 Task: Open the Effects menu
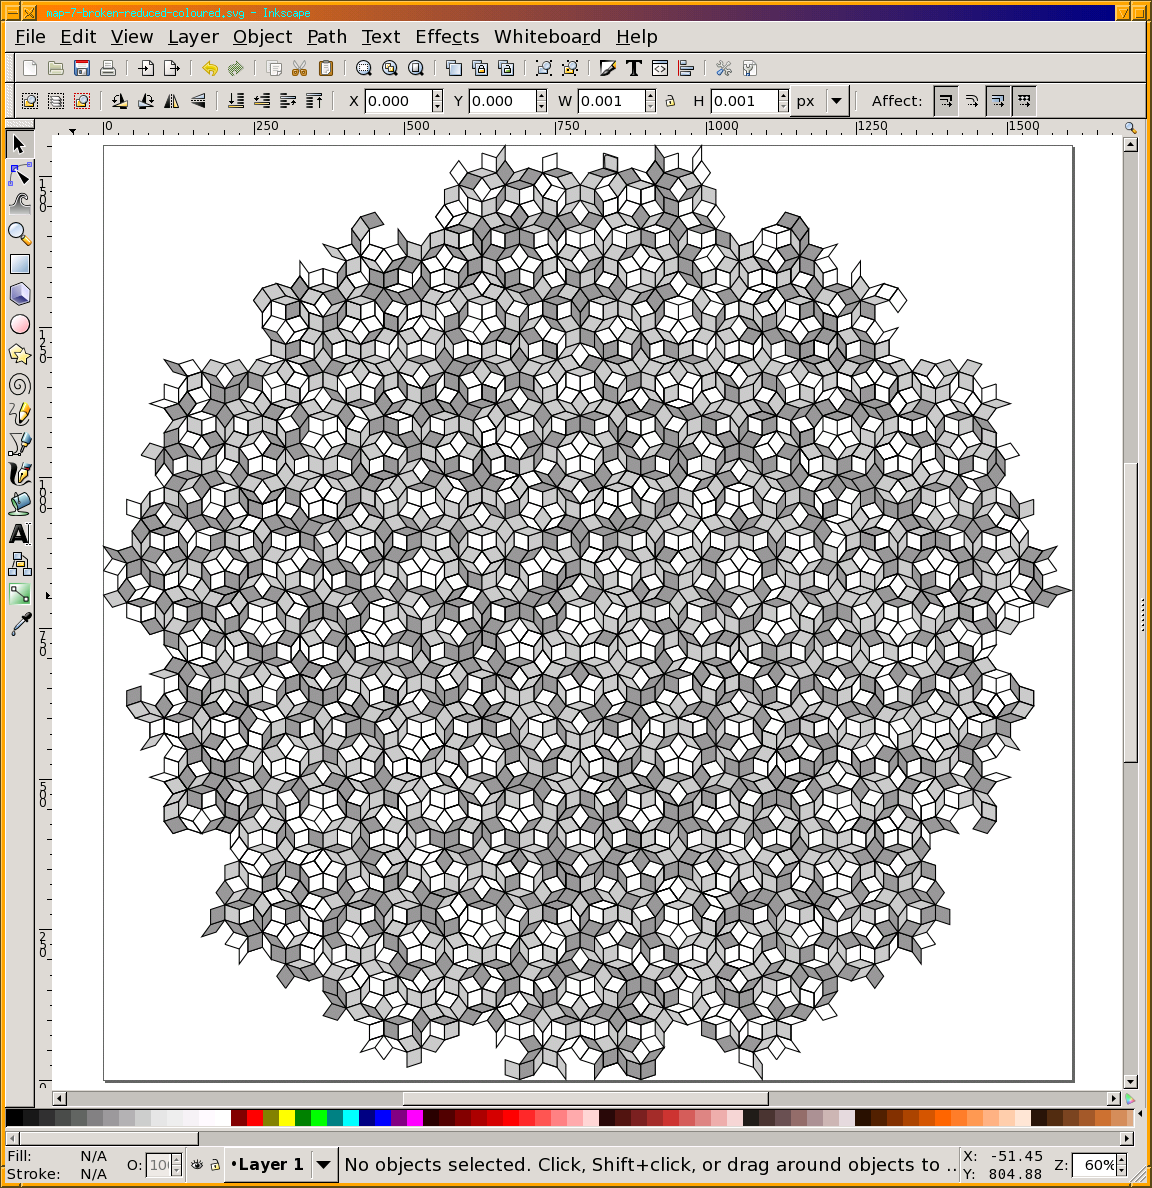[x=447, y=37]
